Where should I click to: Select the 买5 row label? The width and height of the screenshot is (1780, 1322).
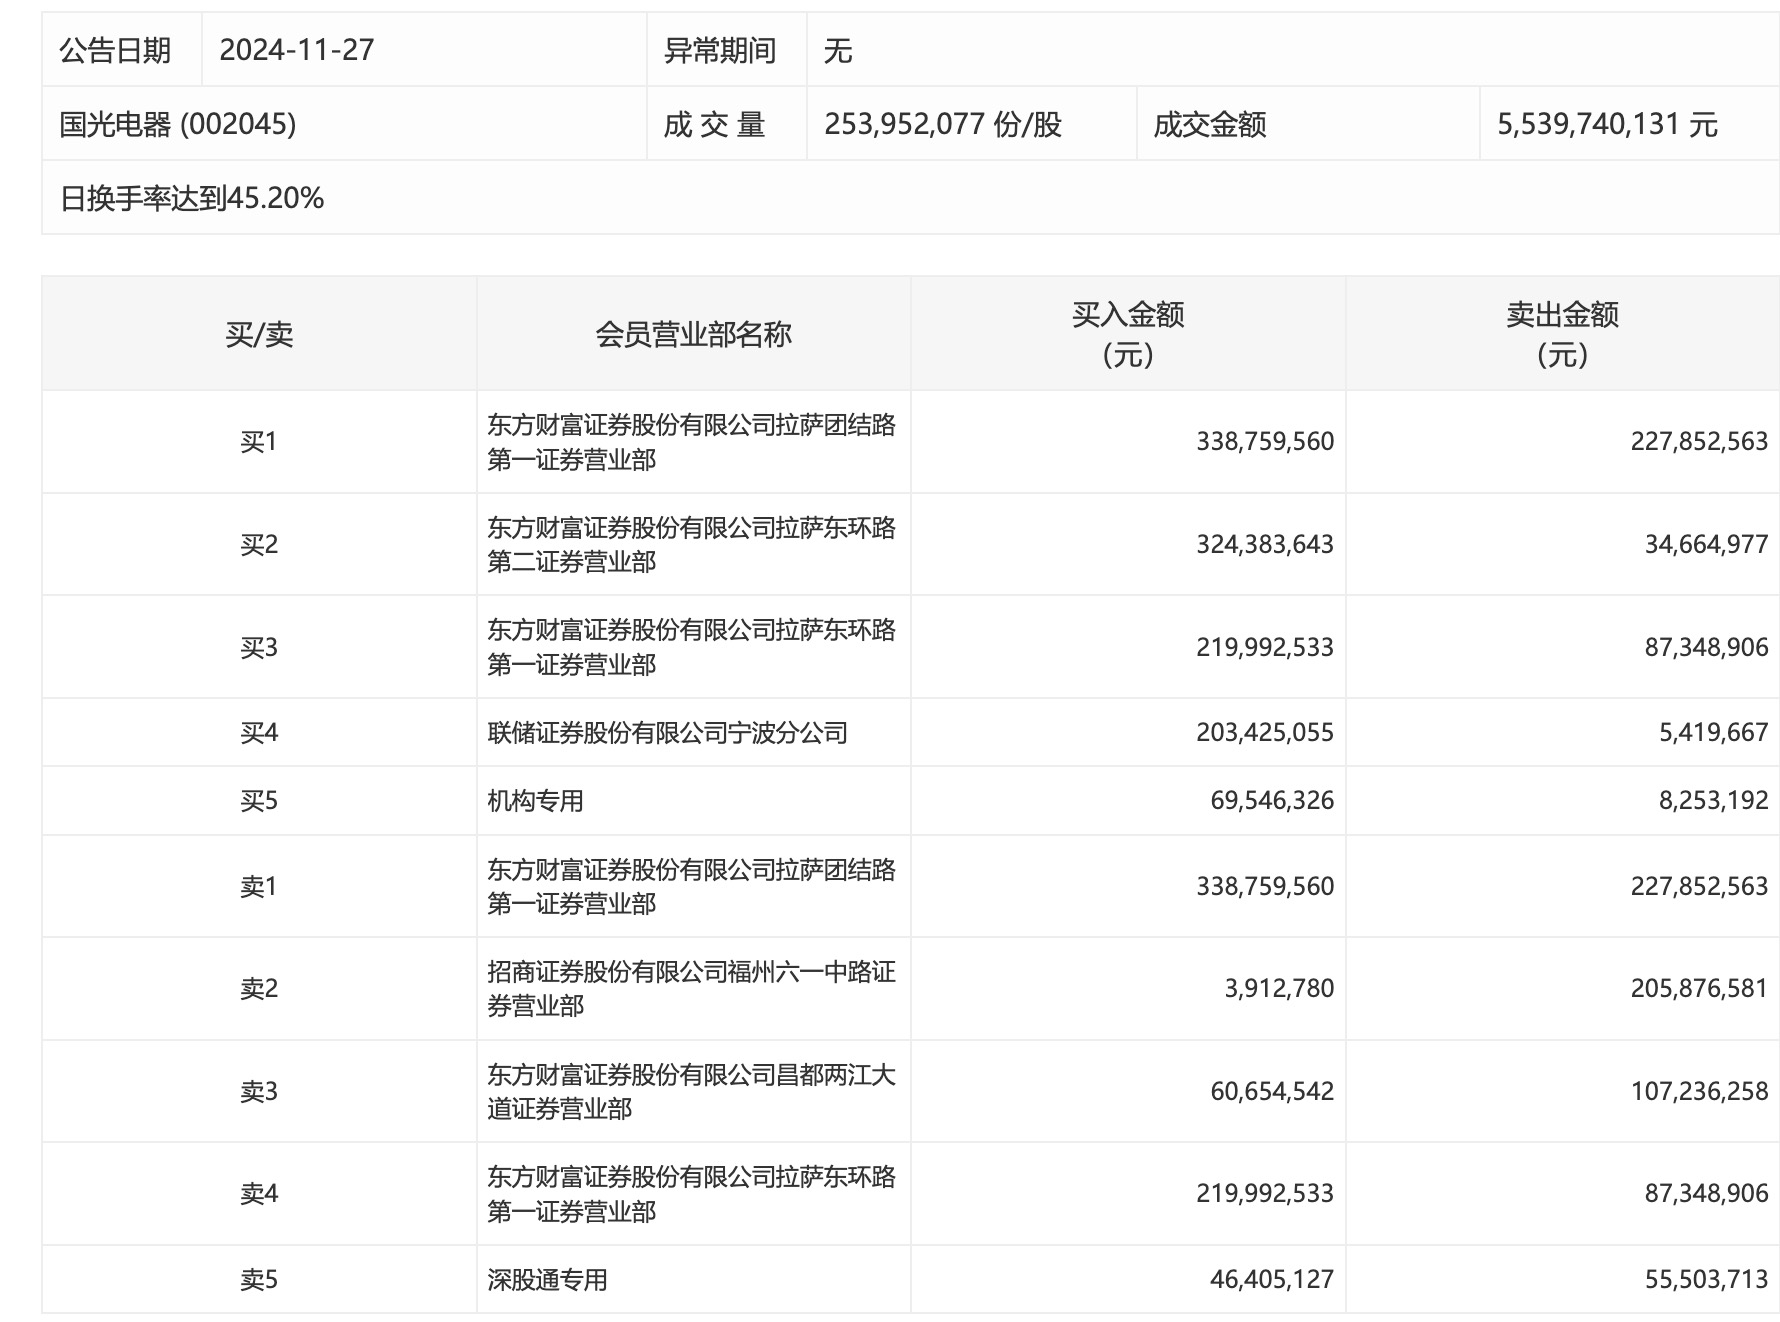[259, 800]
